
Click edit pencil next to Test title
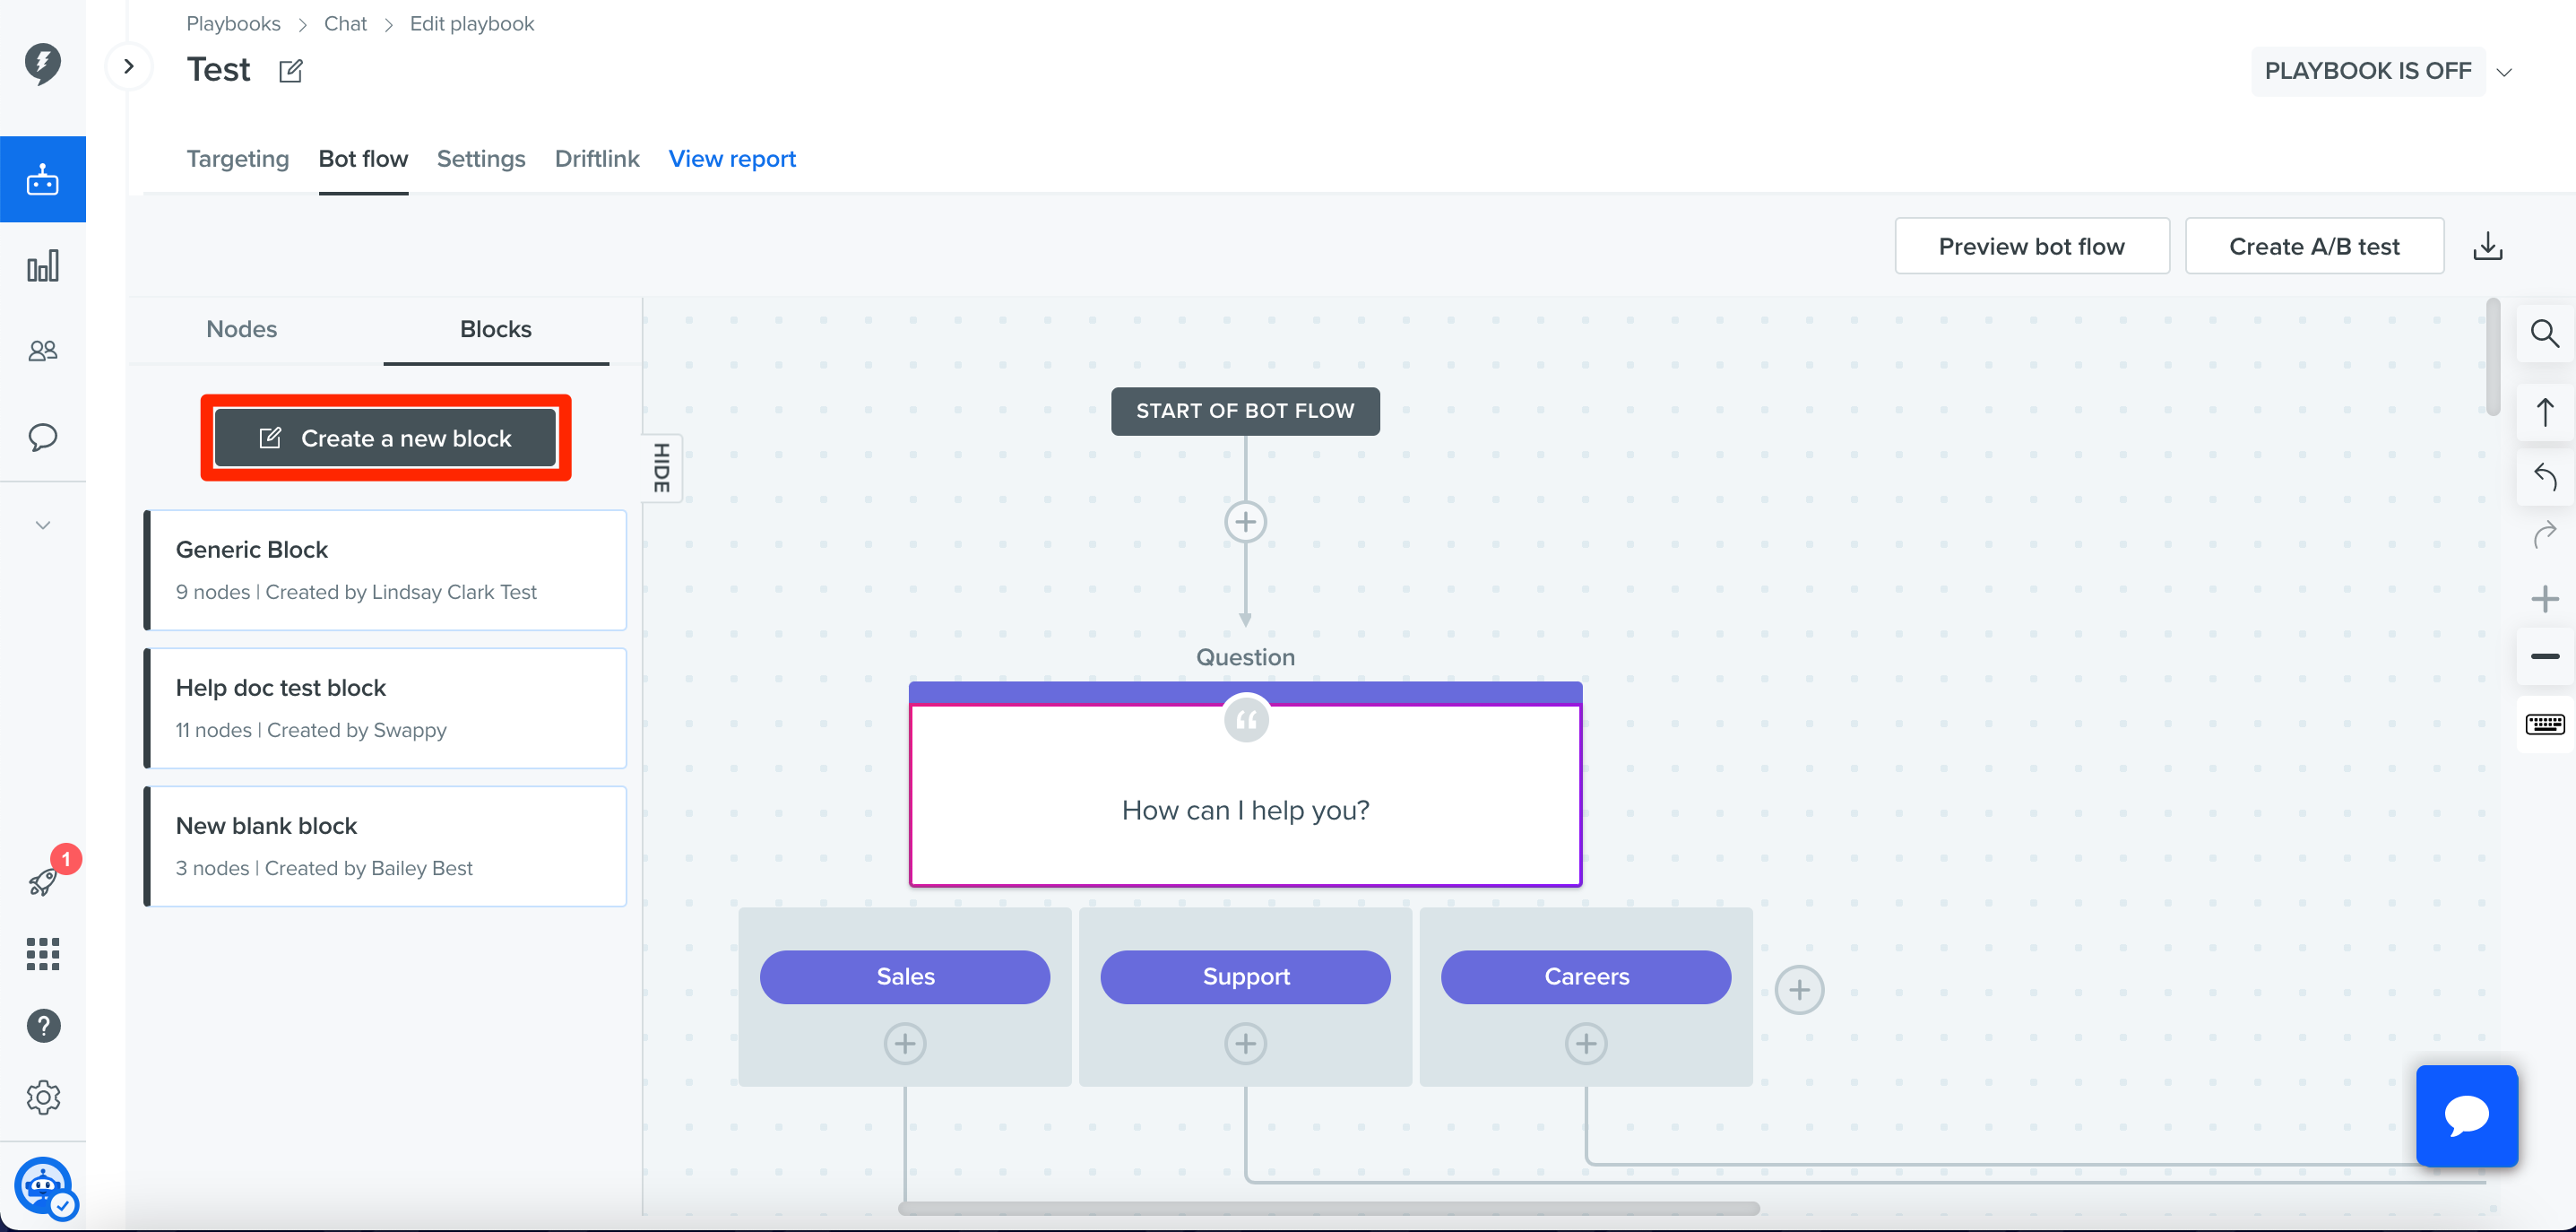[291, 71]
